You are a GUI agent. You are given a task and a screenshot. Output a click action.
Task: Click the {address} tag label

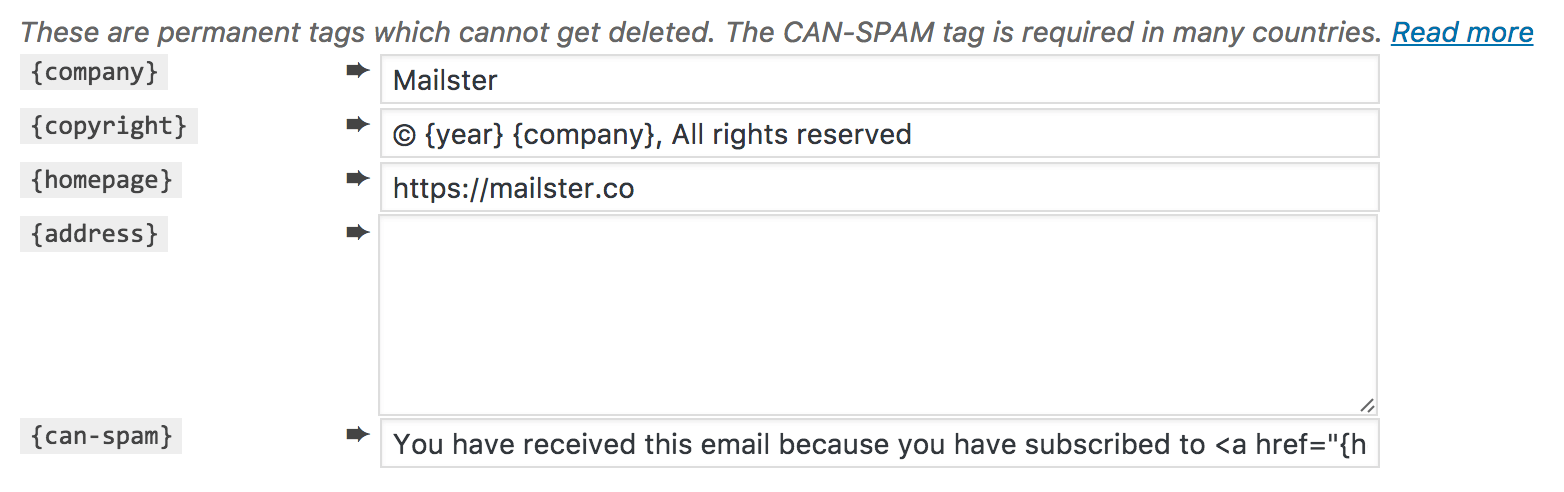point(94,234)
